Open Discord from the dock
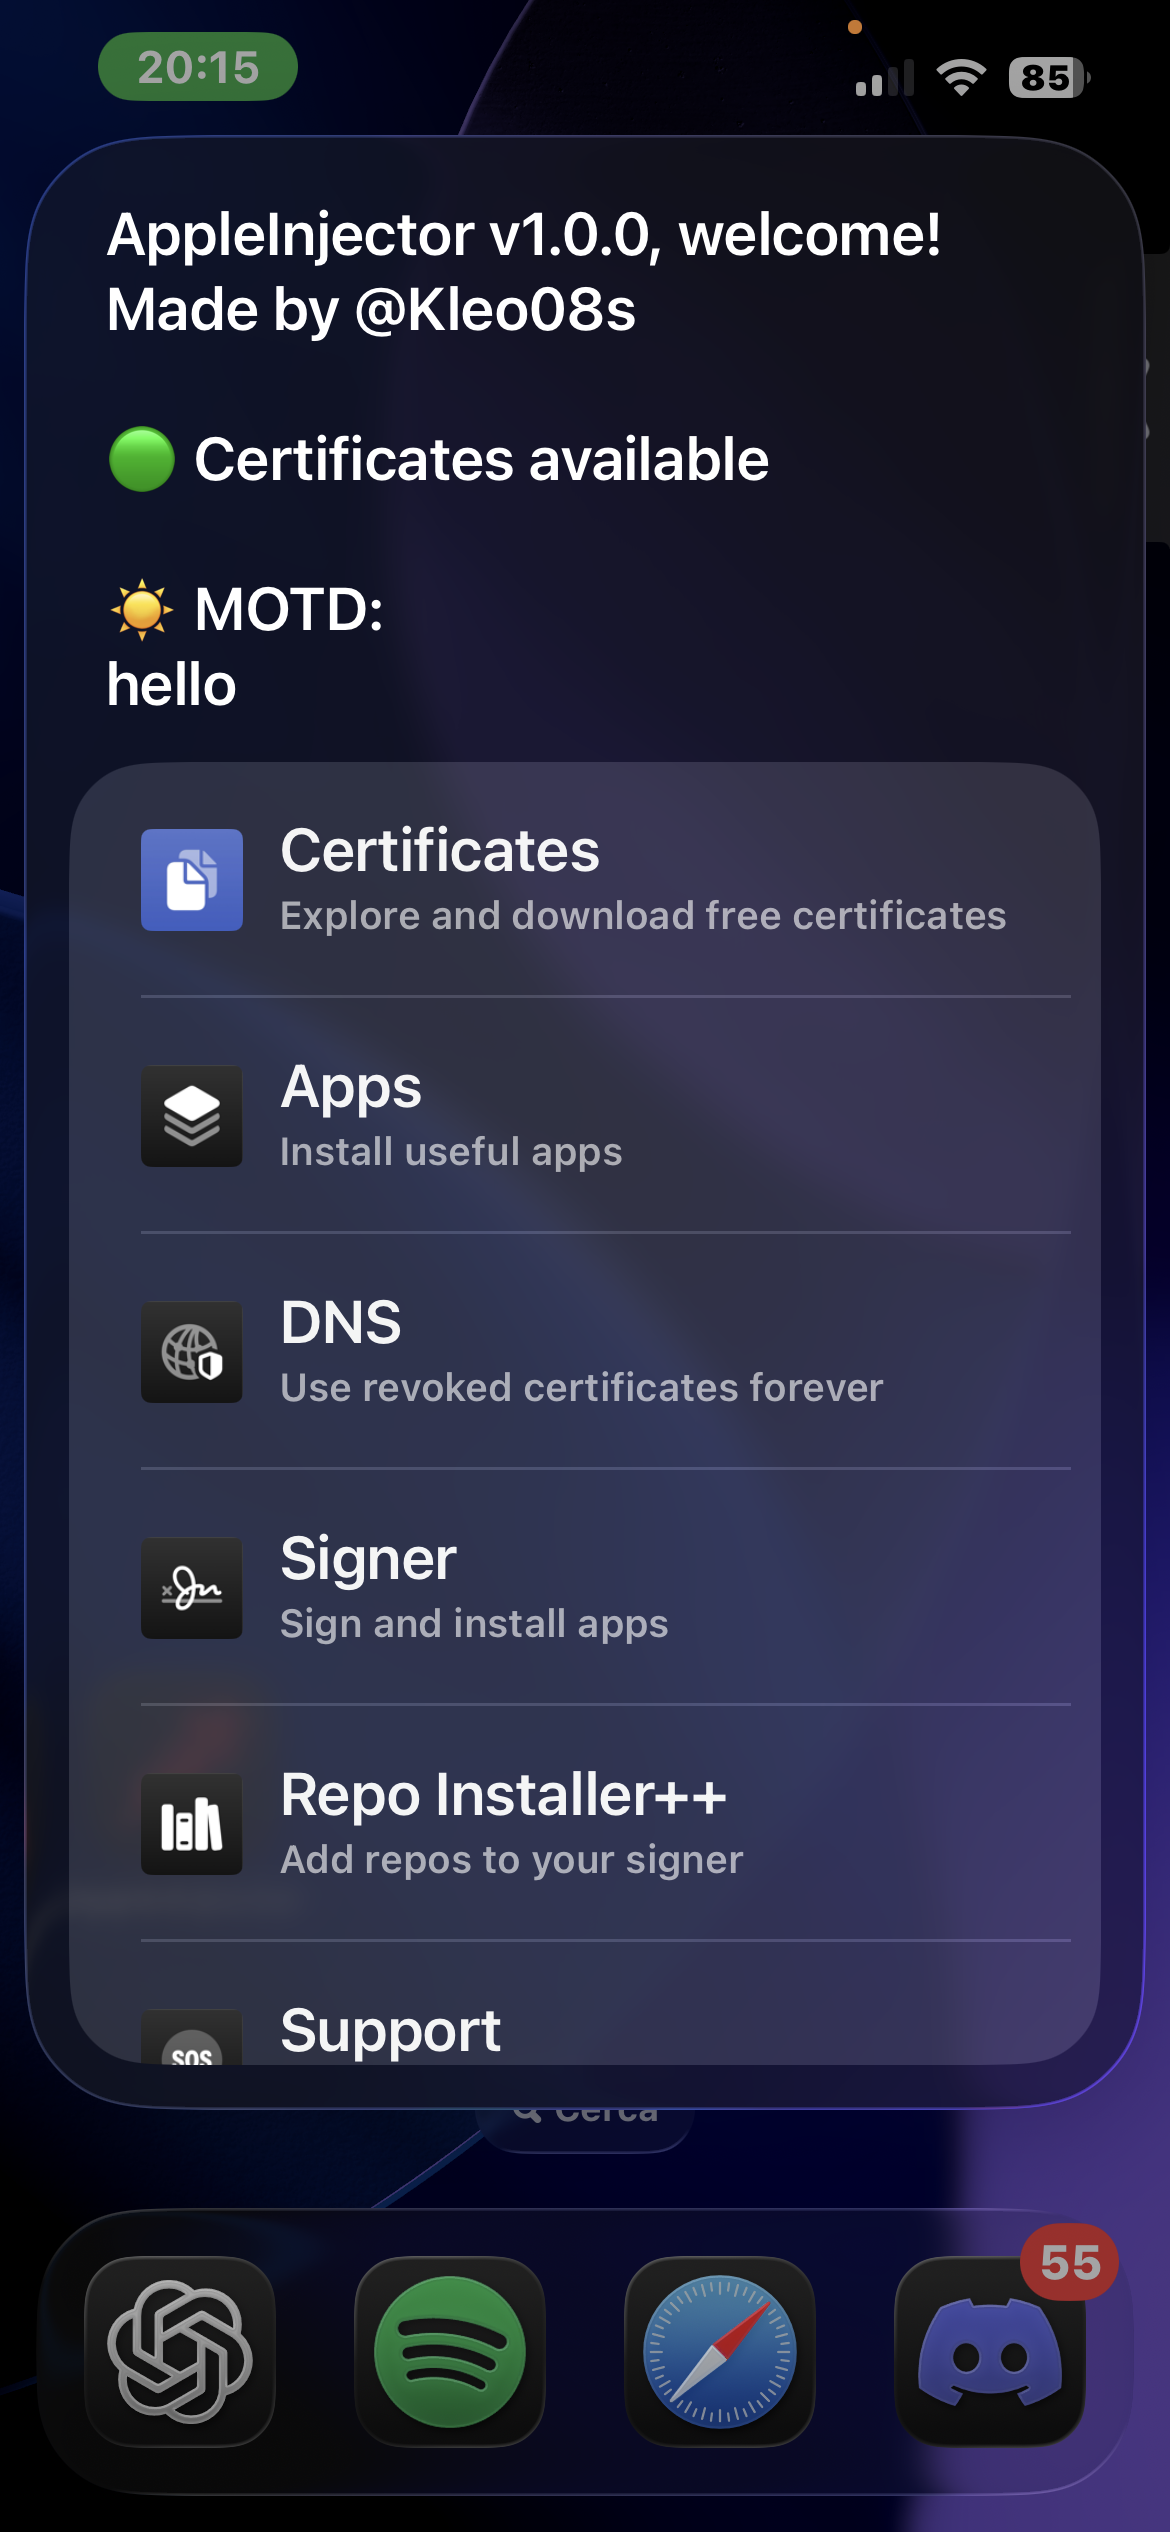 pyautogui.click(x=990, y=2352)
